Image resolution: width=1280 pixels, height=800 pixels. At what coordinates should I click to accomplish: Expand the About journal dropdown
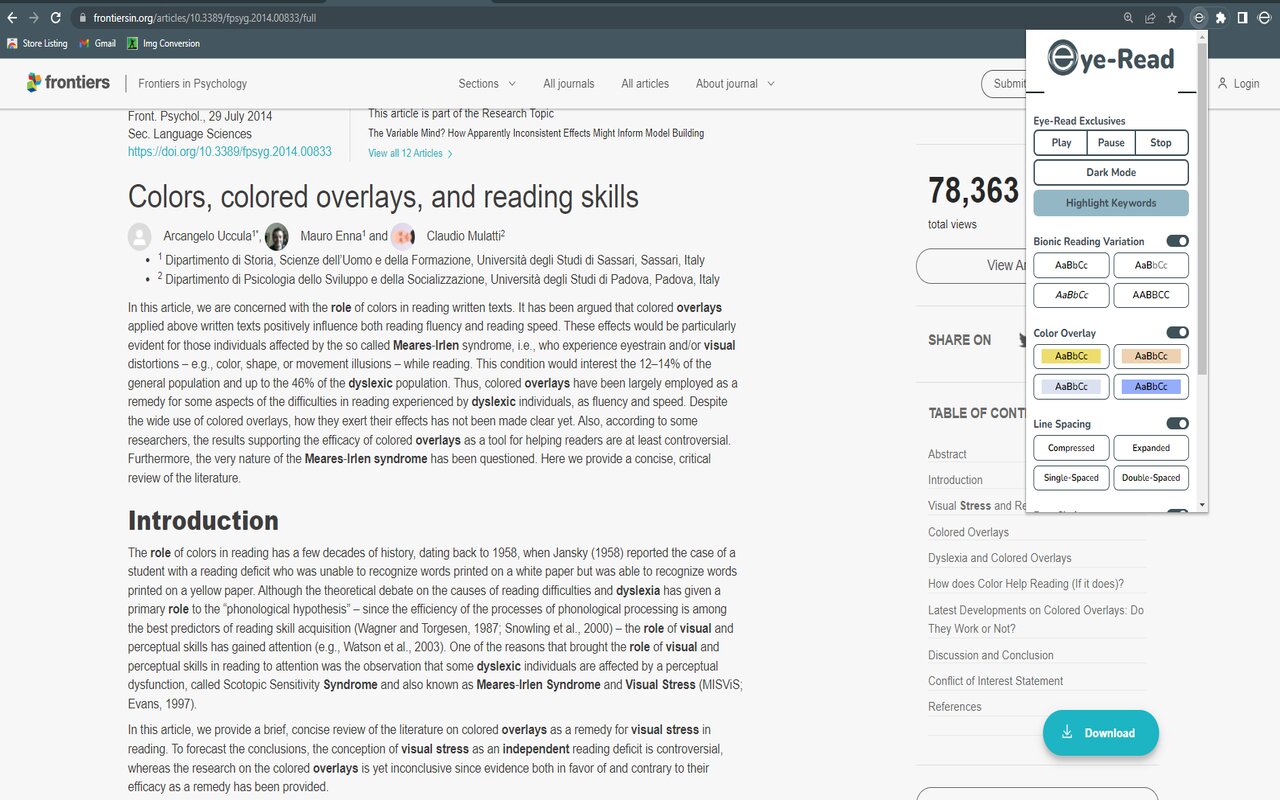coord(735,84)
